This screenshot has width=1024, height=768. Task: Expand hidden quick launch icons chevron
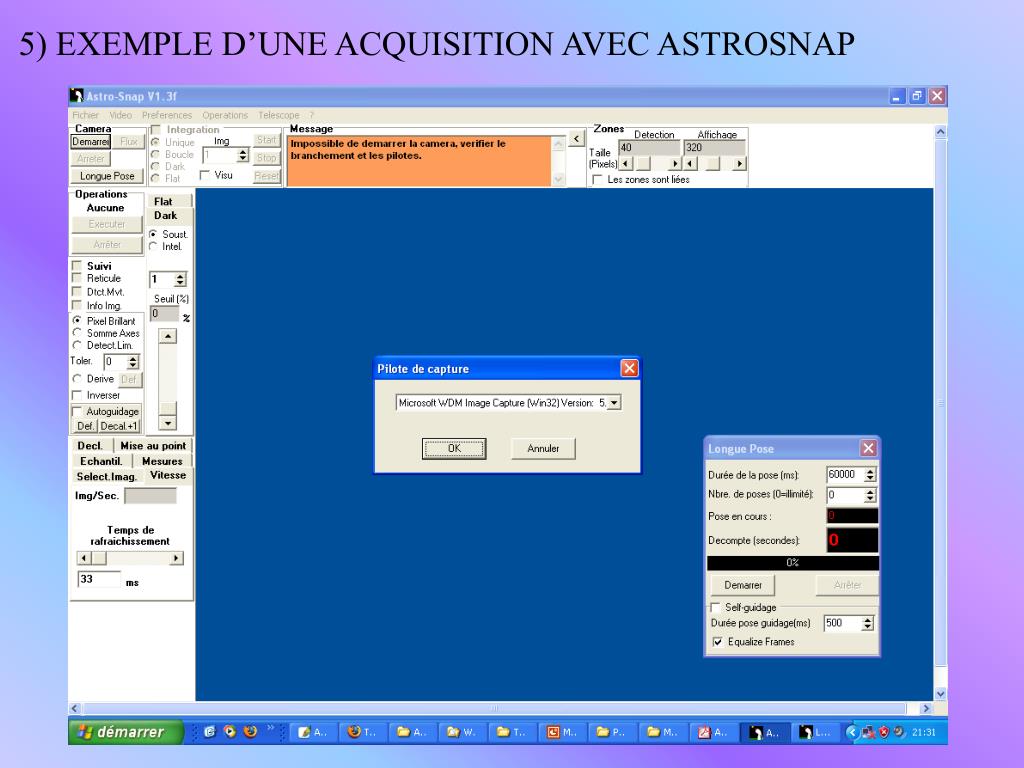coord(270,728)
